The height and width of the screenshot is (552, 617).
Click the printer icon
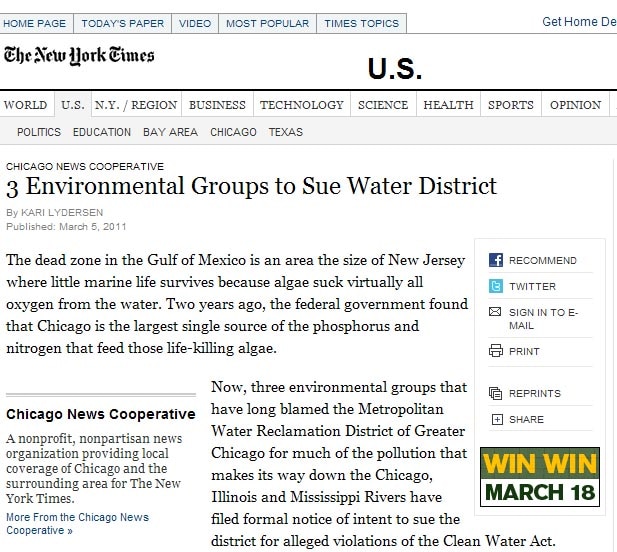pyautogui.click(x=495, y=350)
